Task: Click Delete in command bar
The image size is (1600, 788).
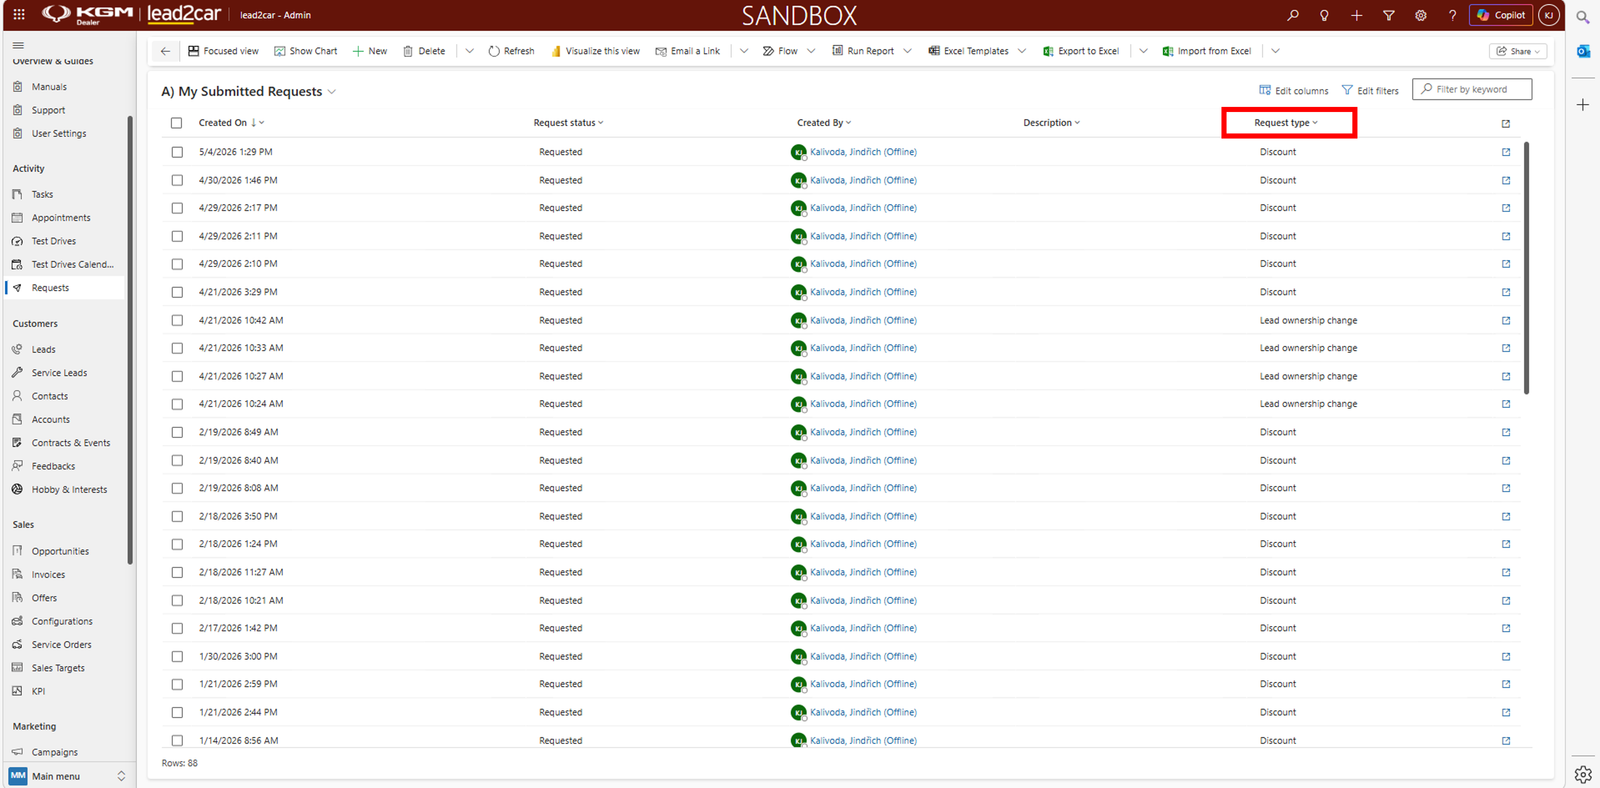Action: pos(424,51)
